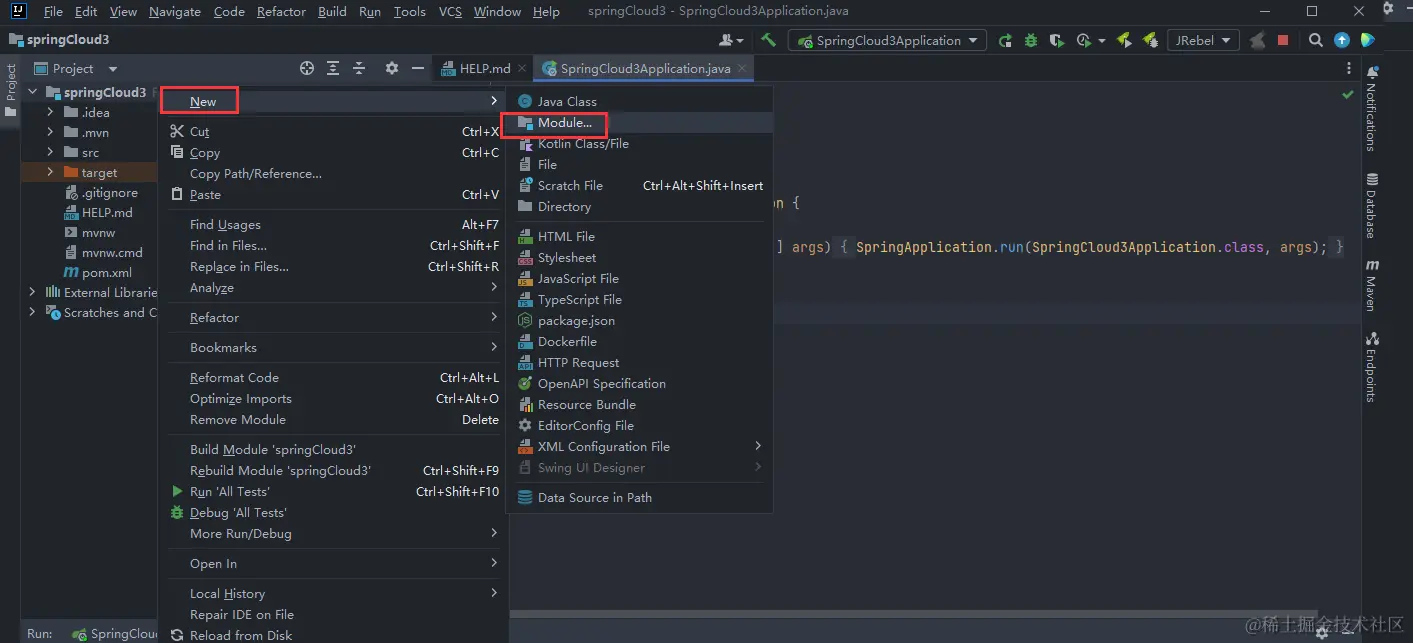This screenshot has width=1413, height=643.
Task: Click the Profiler run icon
Action: pyautogui.click(x=1083, y=40)
